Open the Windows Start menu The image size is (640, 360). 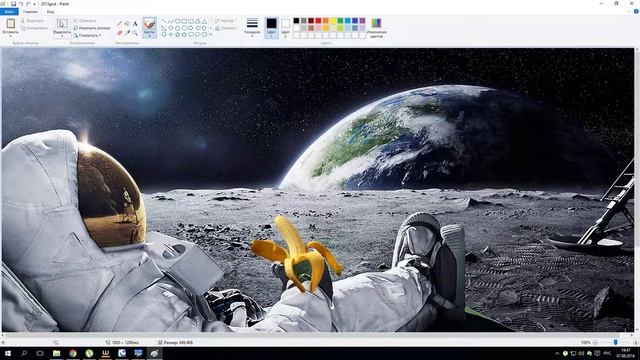(x=8, y=353)
